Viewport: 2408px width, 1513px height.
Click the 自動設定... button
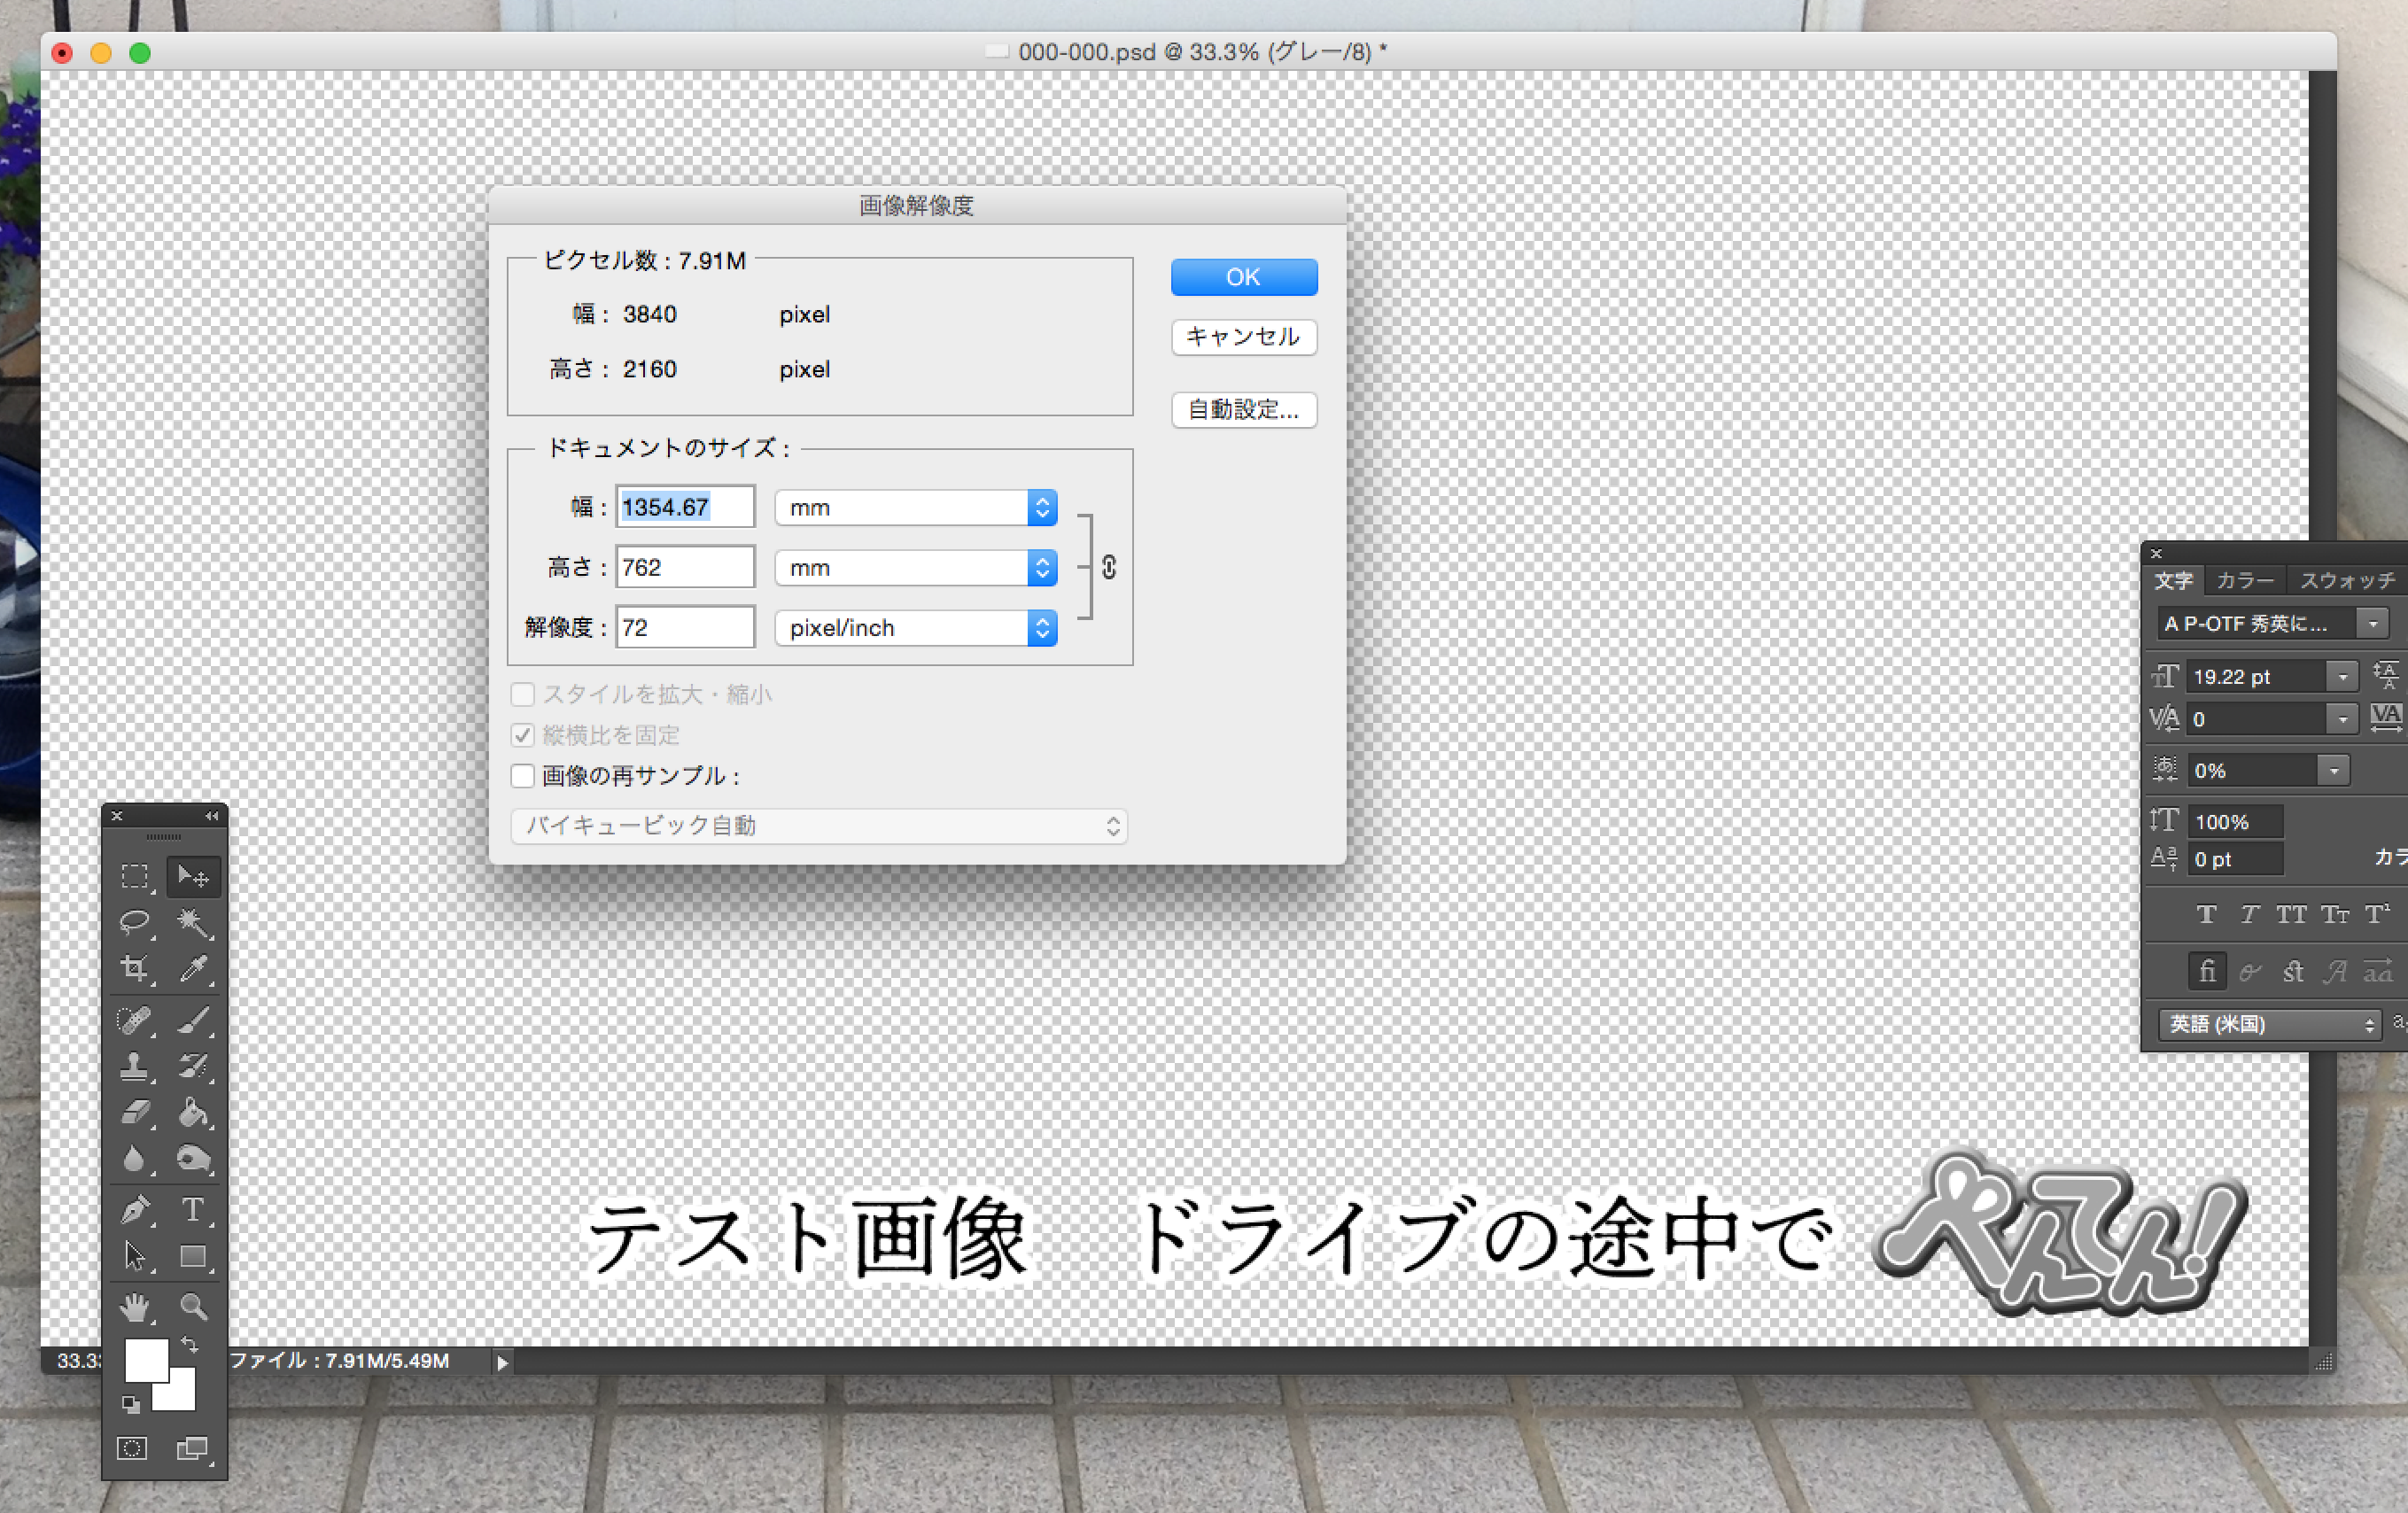tap(1243, 410)
